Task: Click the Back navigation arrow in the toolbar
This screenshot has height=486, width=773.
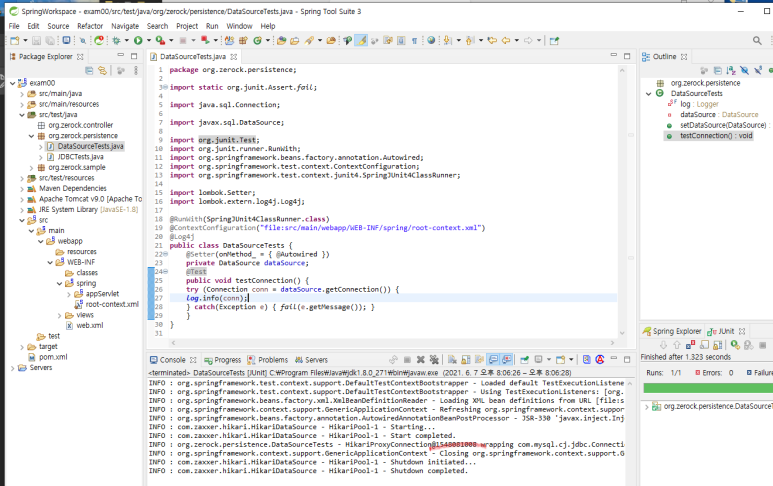Action: 506,41
